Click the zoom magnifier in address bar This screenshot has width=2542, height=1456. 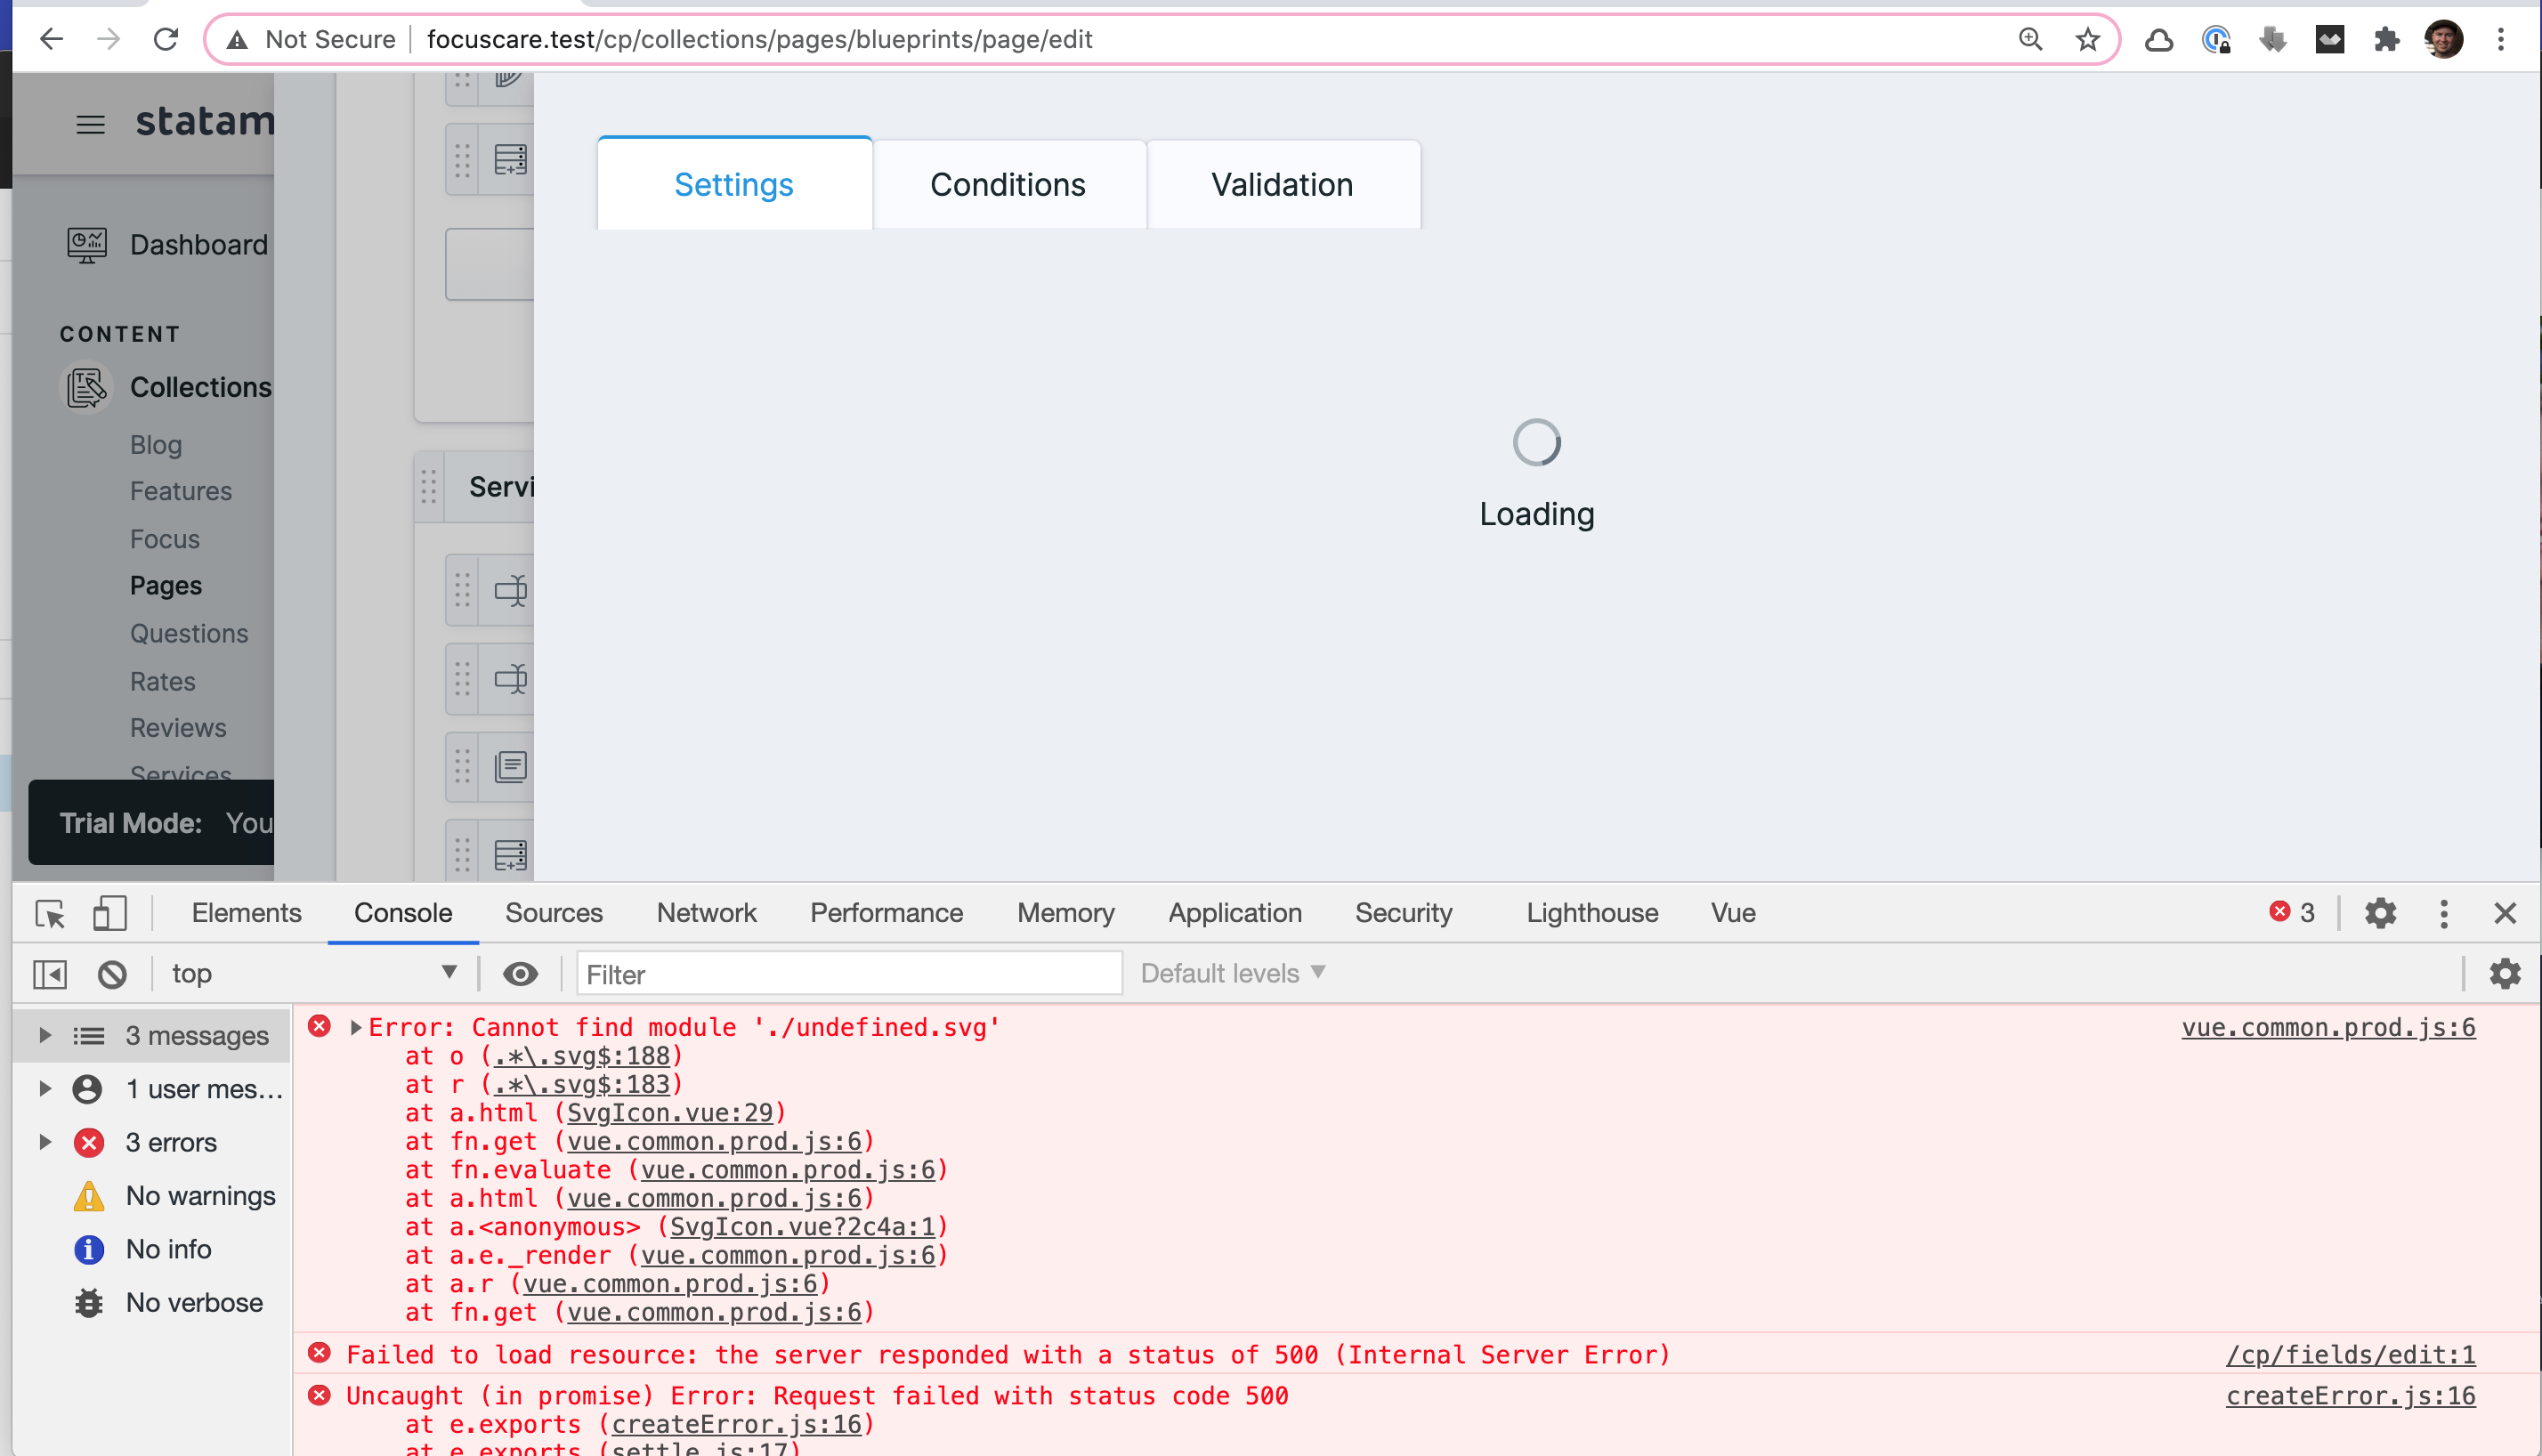click(x=2030, y=39)
